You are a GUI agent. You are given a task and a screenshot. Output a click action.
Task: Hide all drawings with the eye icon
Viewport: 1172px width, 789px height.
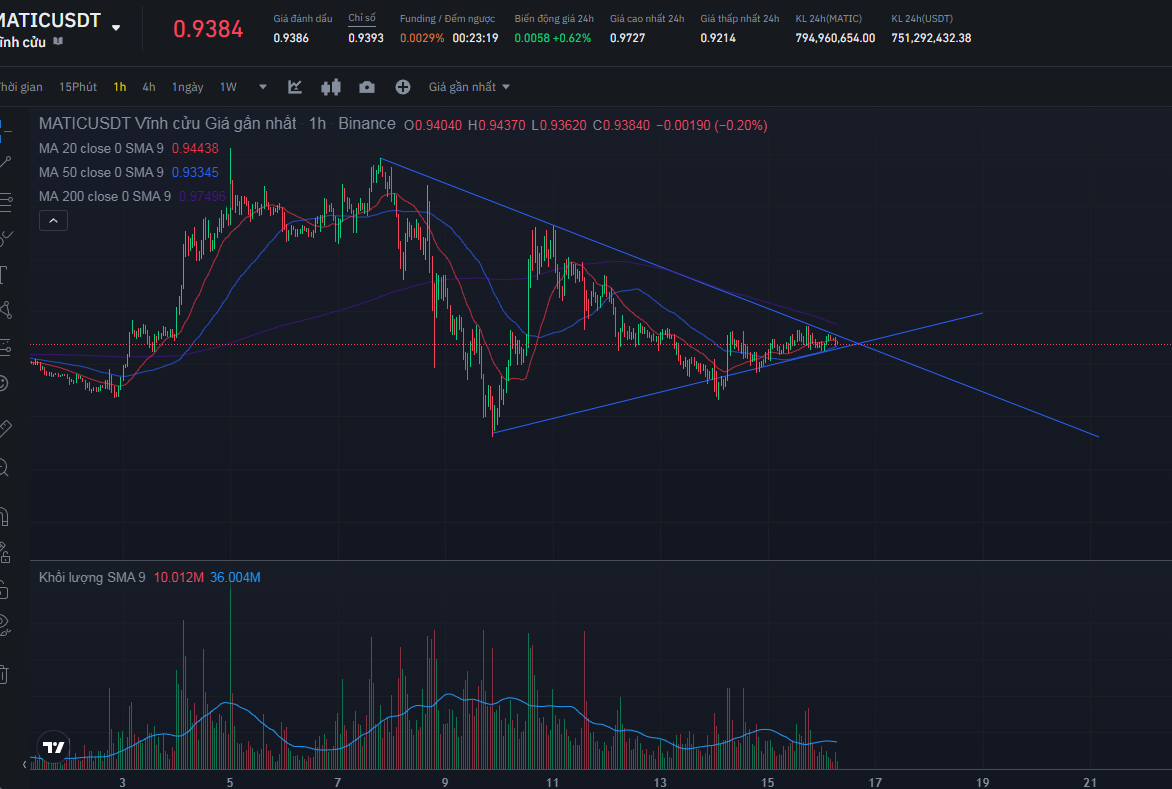point(4,626)
